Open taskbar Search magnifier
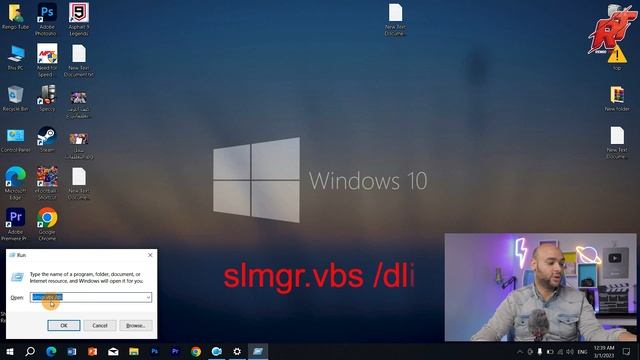 [30, 351]
